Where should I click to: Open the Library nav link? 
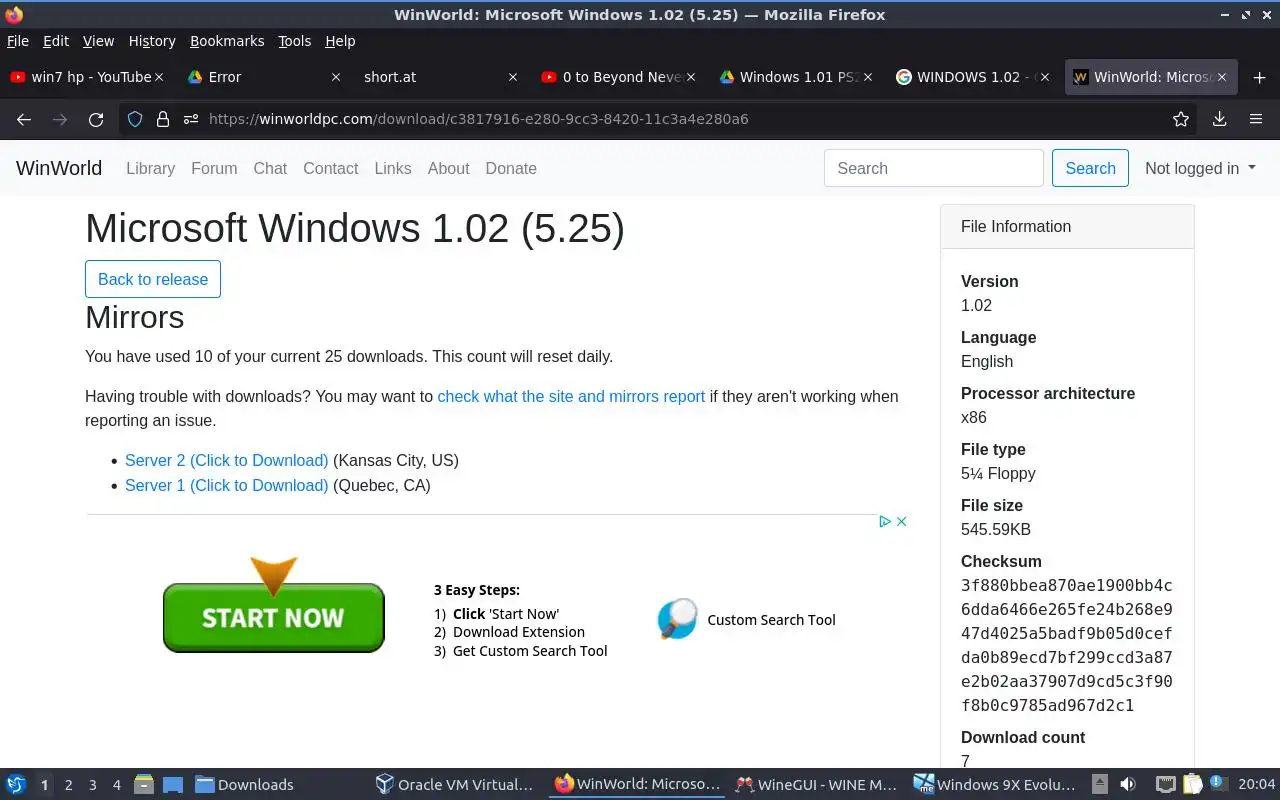pyautogui.click(x=150, y=168)
